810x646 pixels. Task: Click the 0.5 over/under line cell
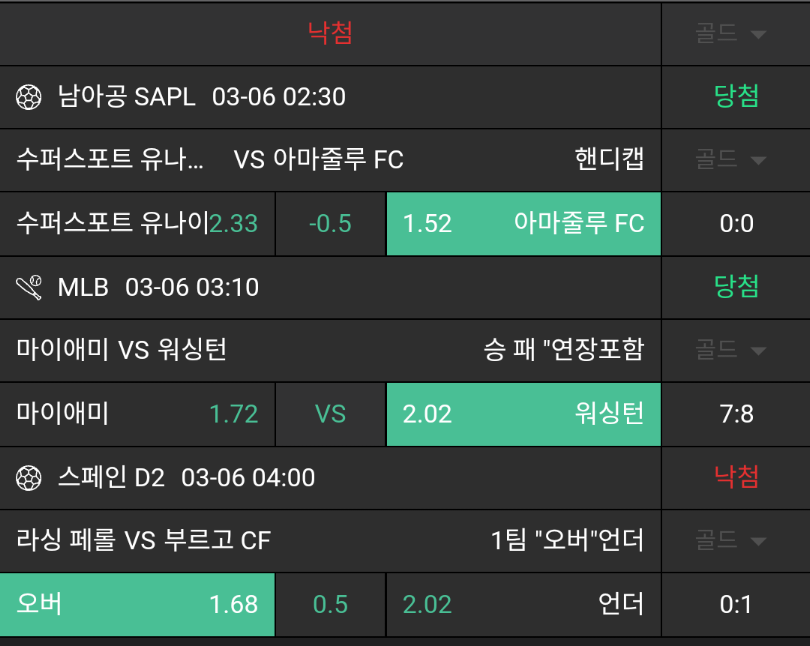pos(330,604)
